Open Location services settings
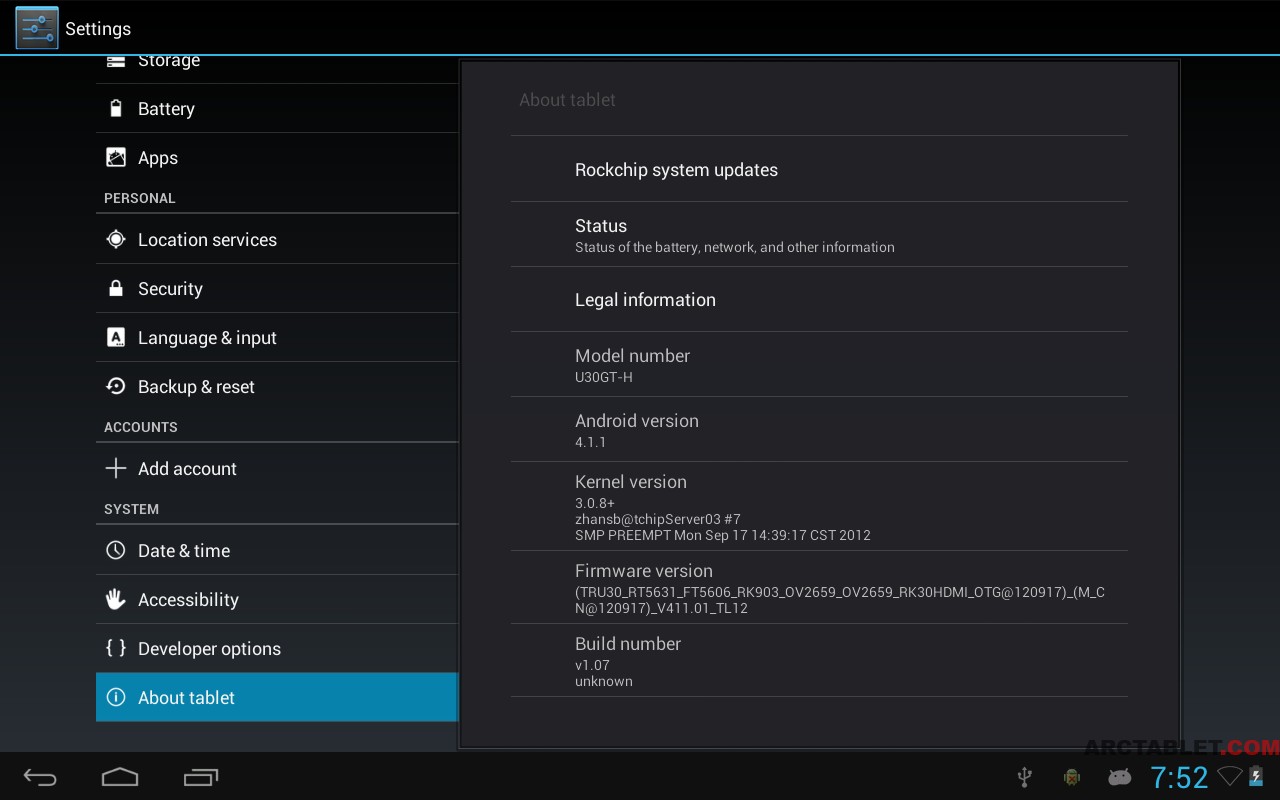Image resolution: width=1280 pixels, height=800 pixels. (277, 239)
